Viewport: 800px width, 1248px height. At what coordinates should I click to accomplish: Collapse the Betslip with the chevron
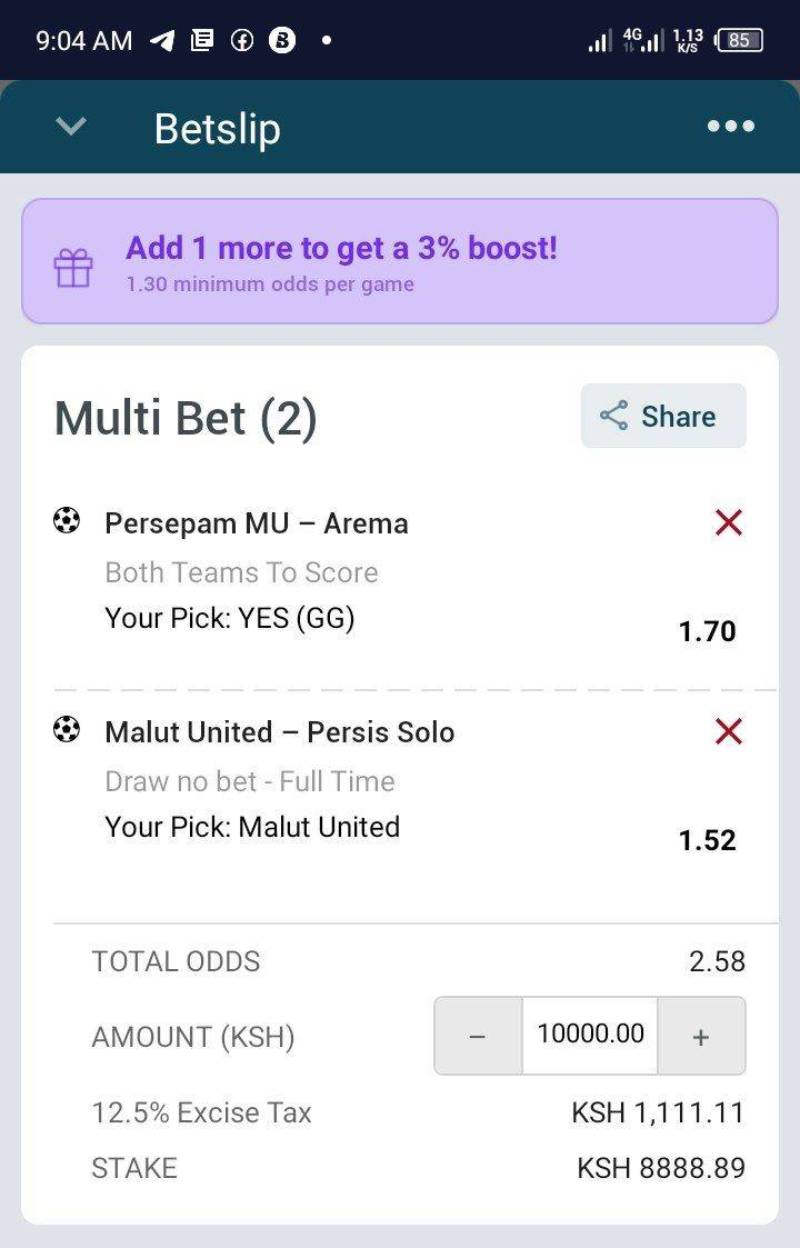[71, 127]
